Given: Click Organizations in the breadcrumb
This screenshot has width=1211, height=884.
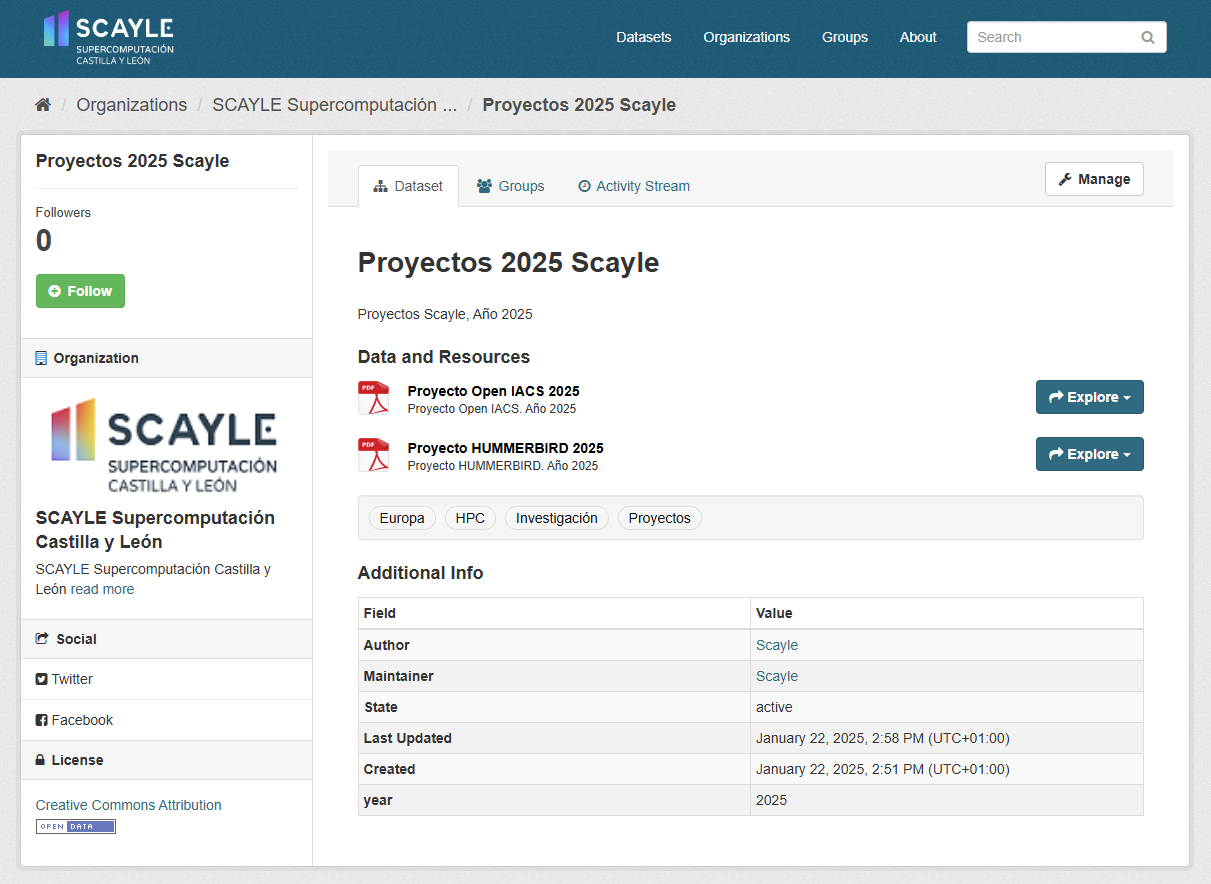Looking at the screenshot, I should (132, 105).
